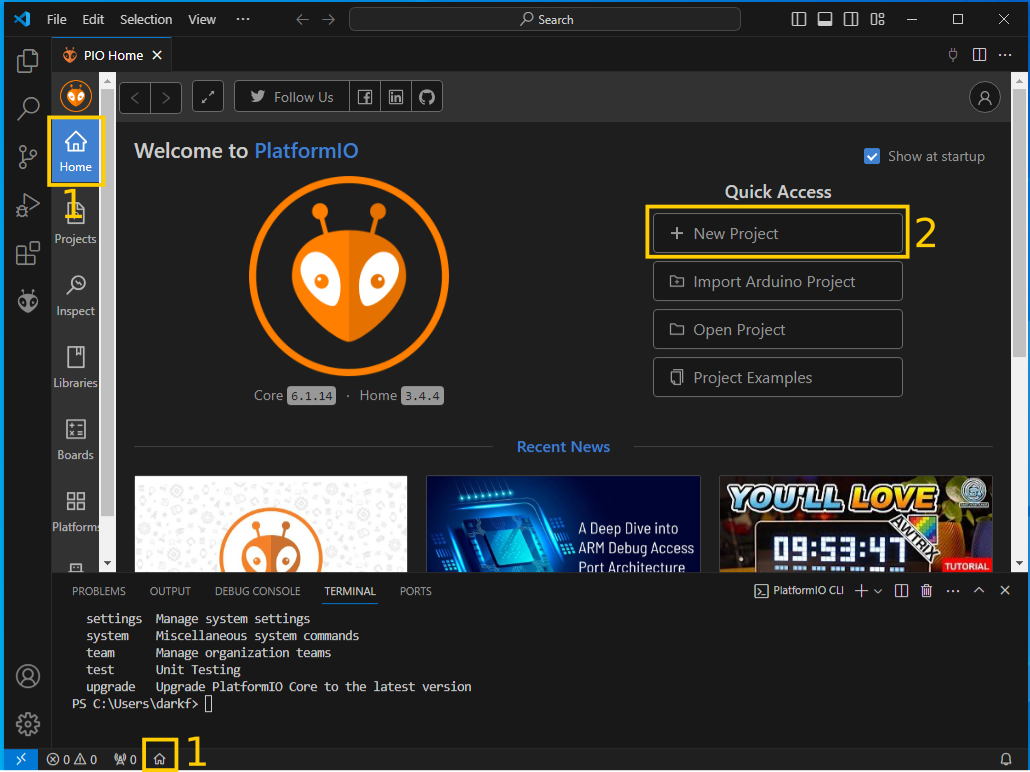Navigate forward in PIO Home
The image size is (1030, 772).
tap(166, 97)
